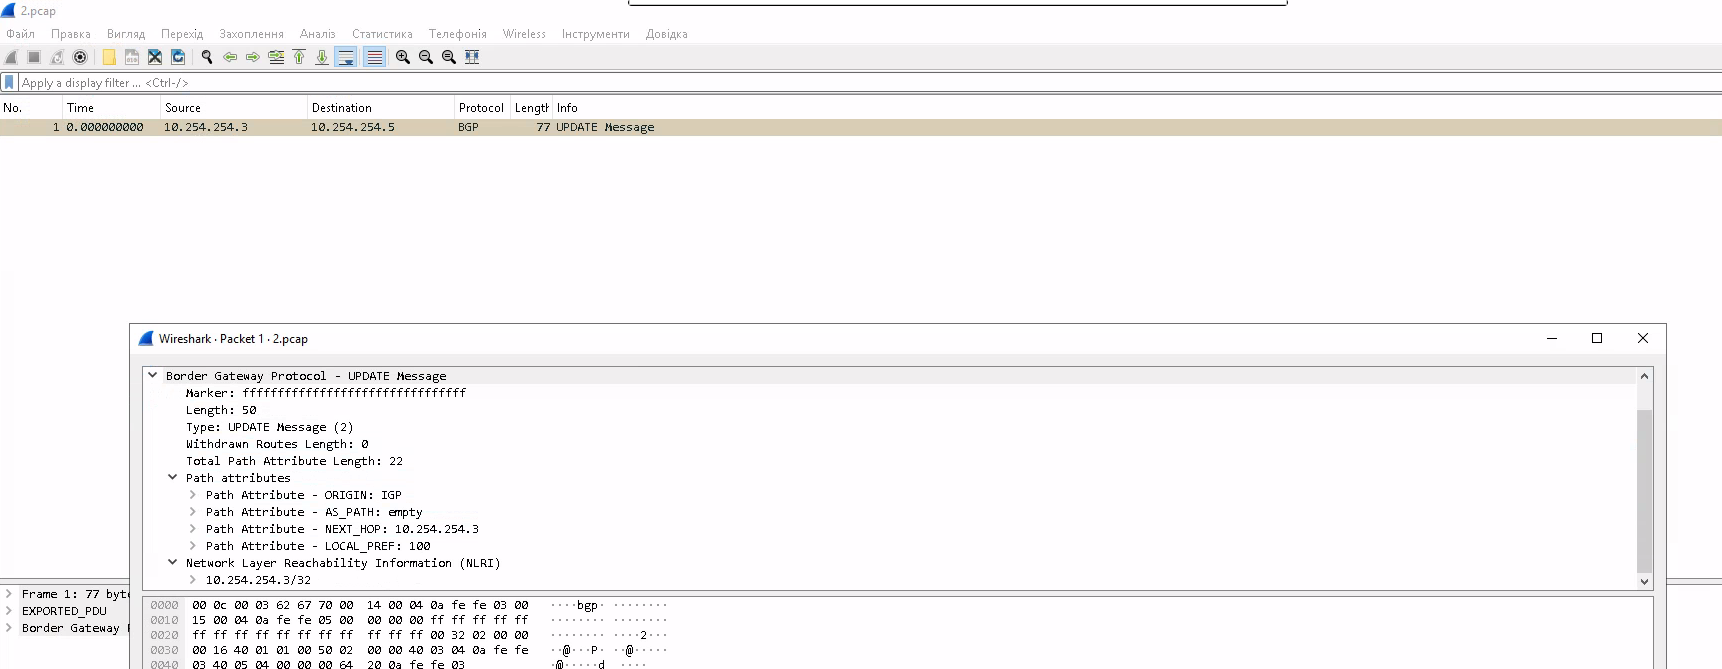Find a packet magnifier icon
The width and height of the screenshot is (1722, 669).
coord(207,57)
